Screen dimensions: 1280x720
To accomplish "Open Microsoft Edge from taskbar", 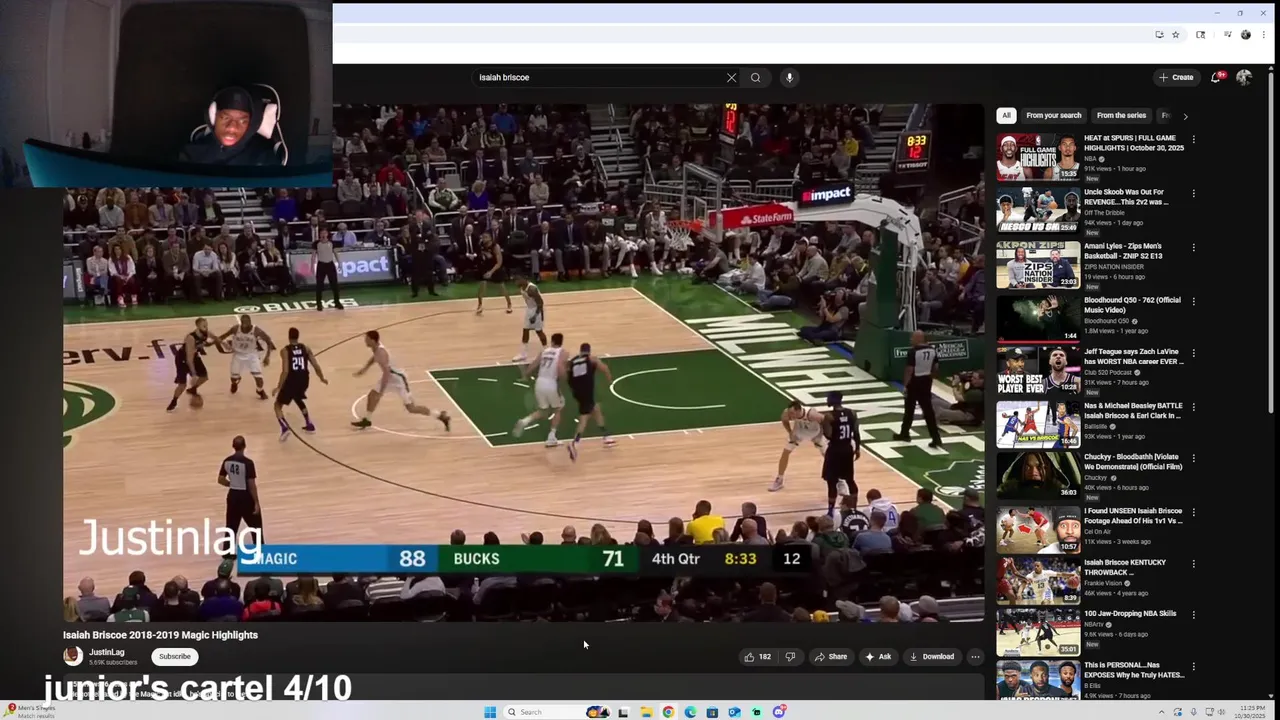I will (x=690, y=712).
